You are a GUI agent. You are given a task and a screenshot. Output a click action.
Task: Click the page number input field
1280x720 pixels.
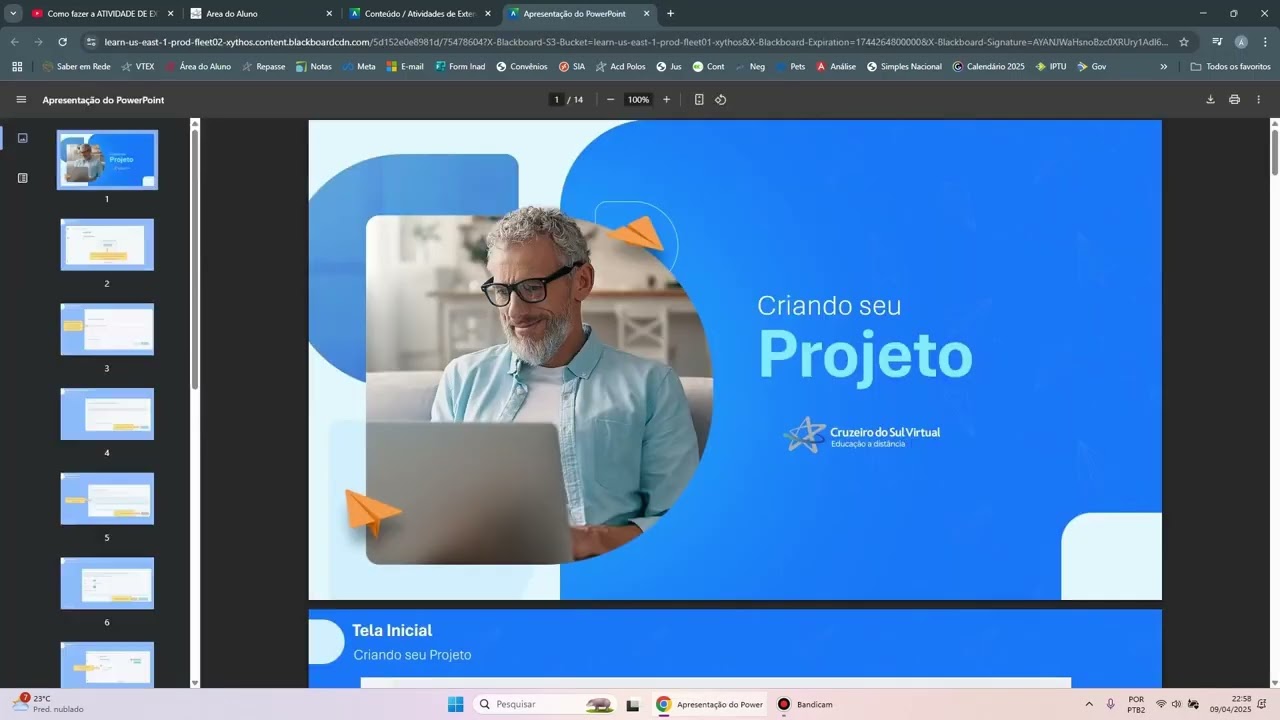tap(557, 100)
